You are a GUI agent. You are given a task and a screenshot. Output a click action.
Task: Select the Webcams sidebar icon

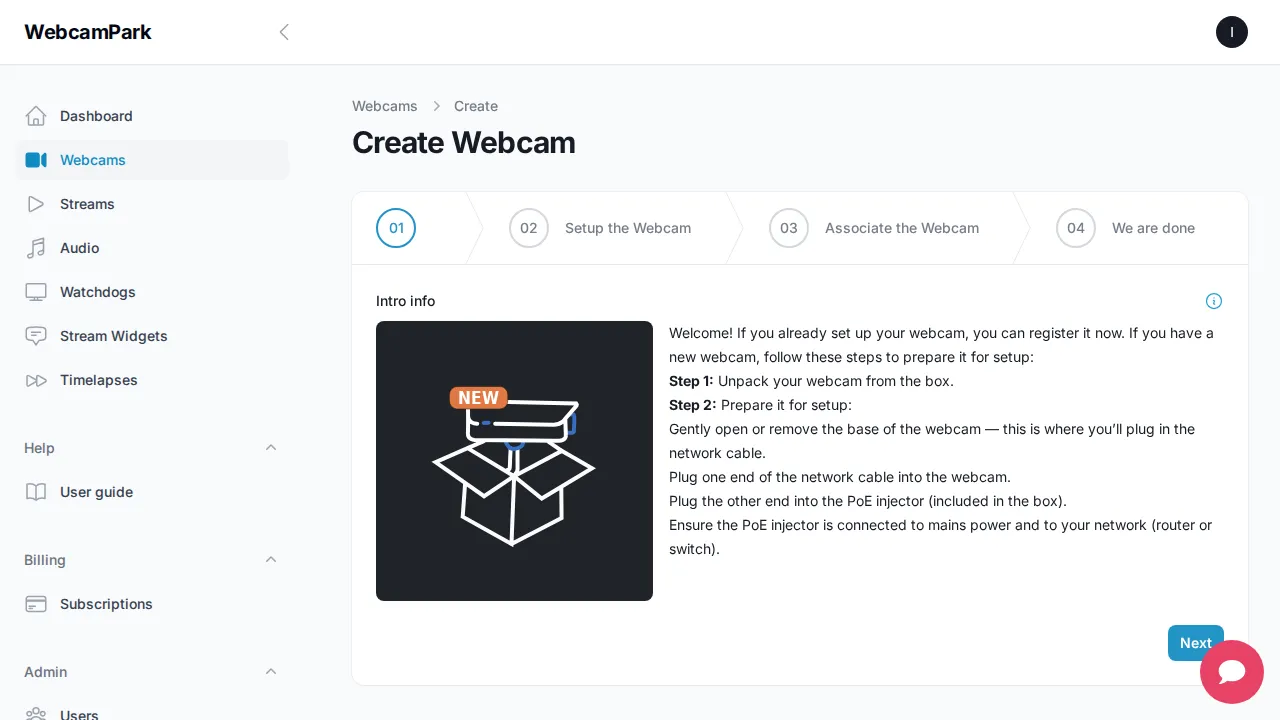coord(36,160)
